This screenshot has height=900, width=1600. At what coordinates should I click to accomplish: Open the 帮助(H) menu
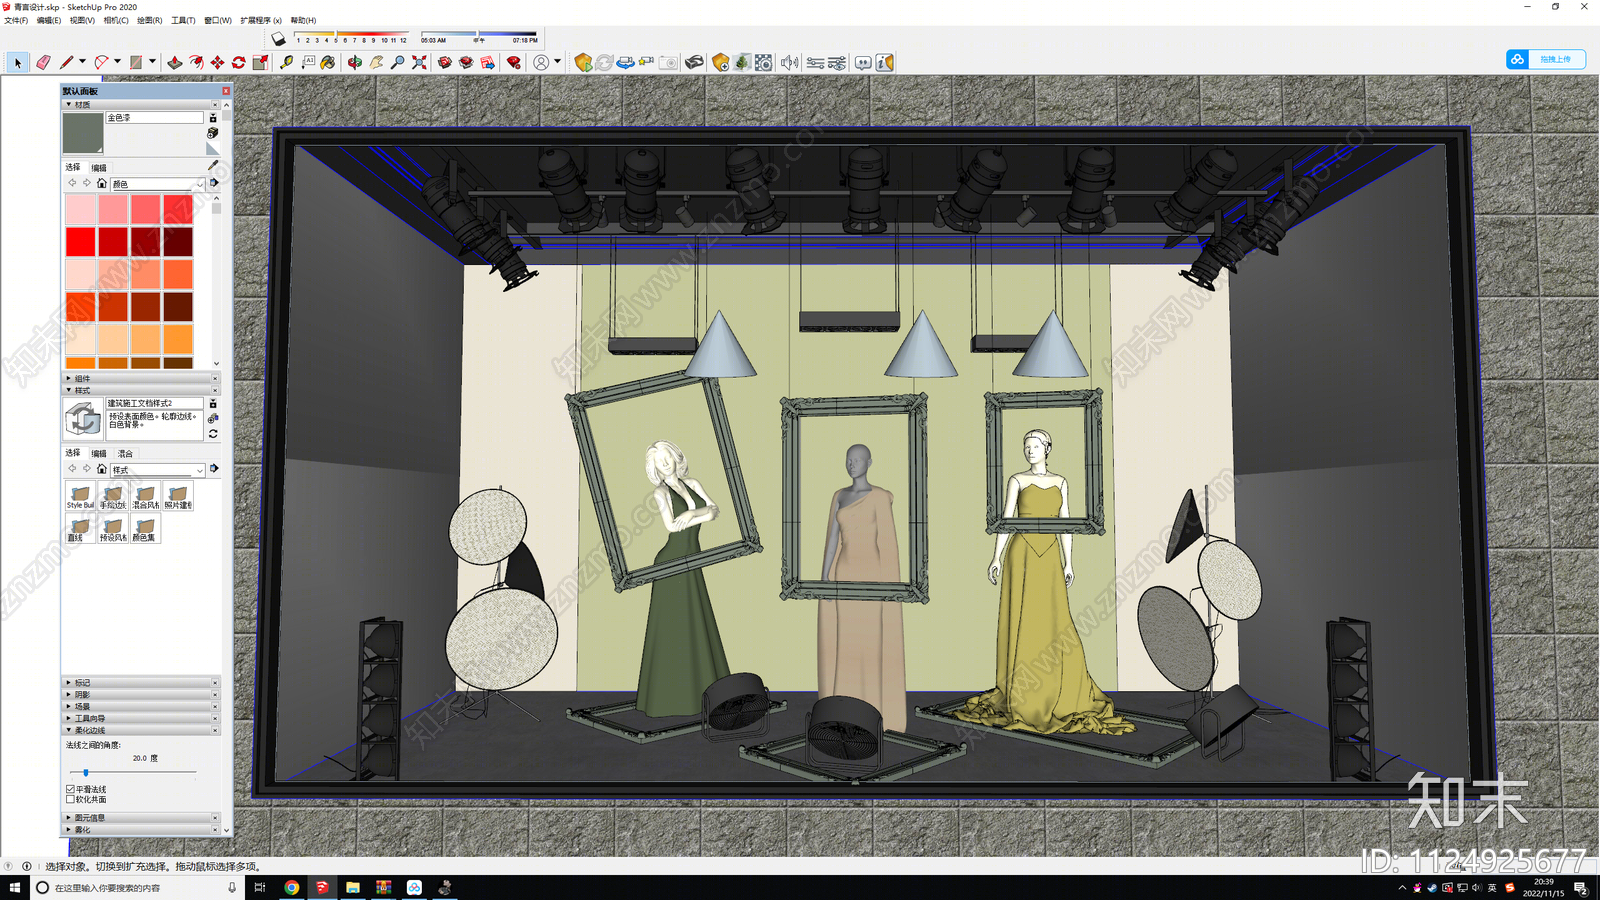[303, 20]
